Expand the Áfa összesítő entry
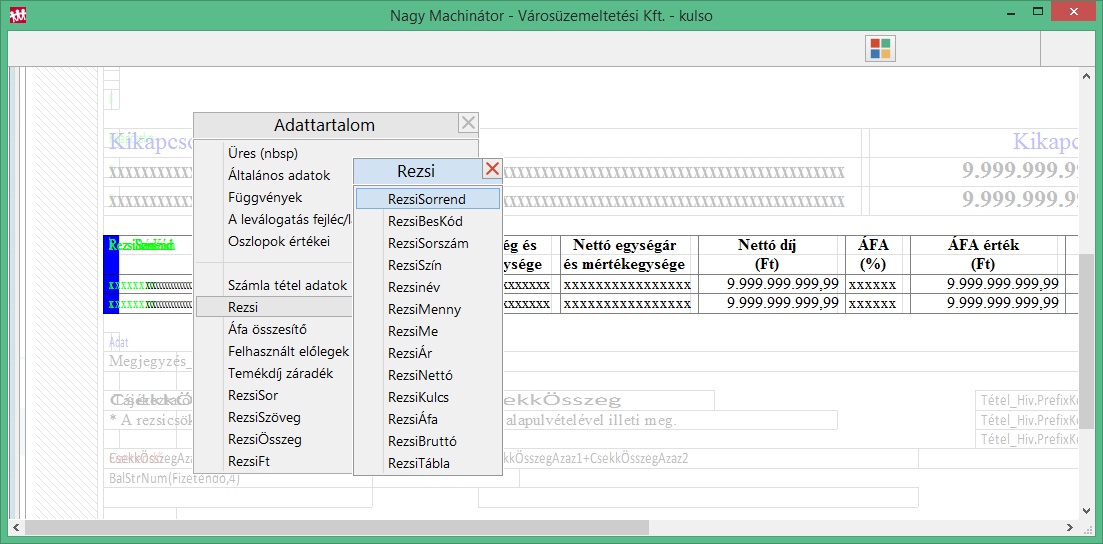The height and width of the screenshot is (544, 1103). click(267, 329)
